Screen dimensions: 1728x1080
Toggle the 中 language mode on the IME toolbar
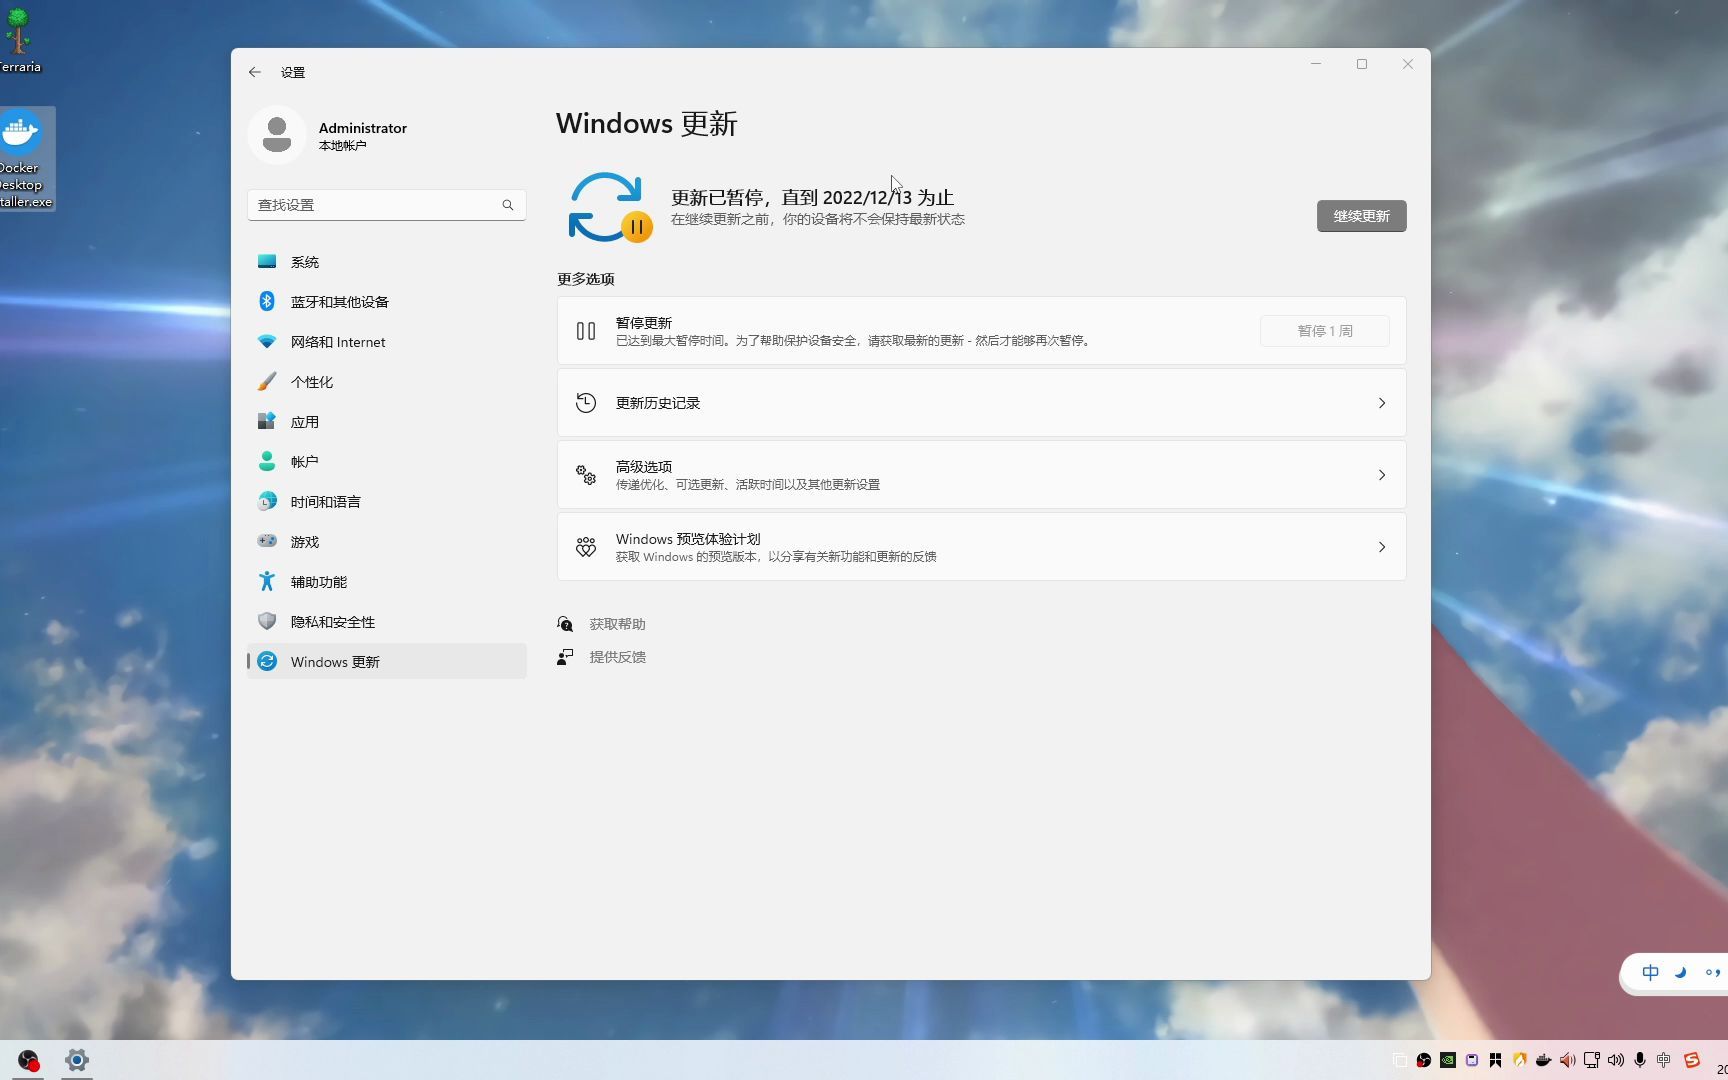(1650, 972)
